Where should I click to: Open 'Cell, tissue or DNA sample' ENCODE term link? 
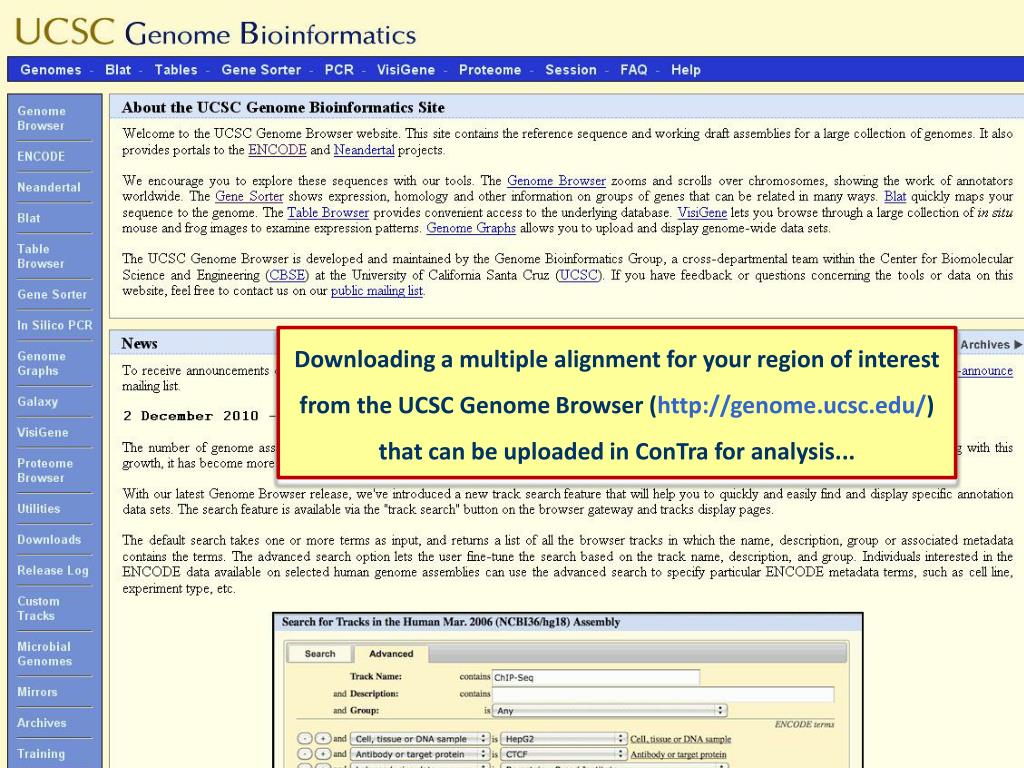coord(680,739)
